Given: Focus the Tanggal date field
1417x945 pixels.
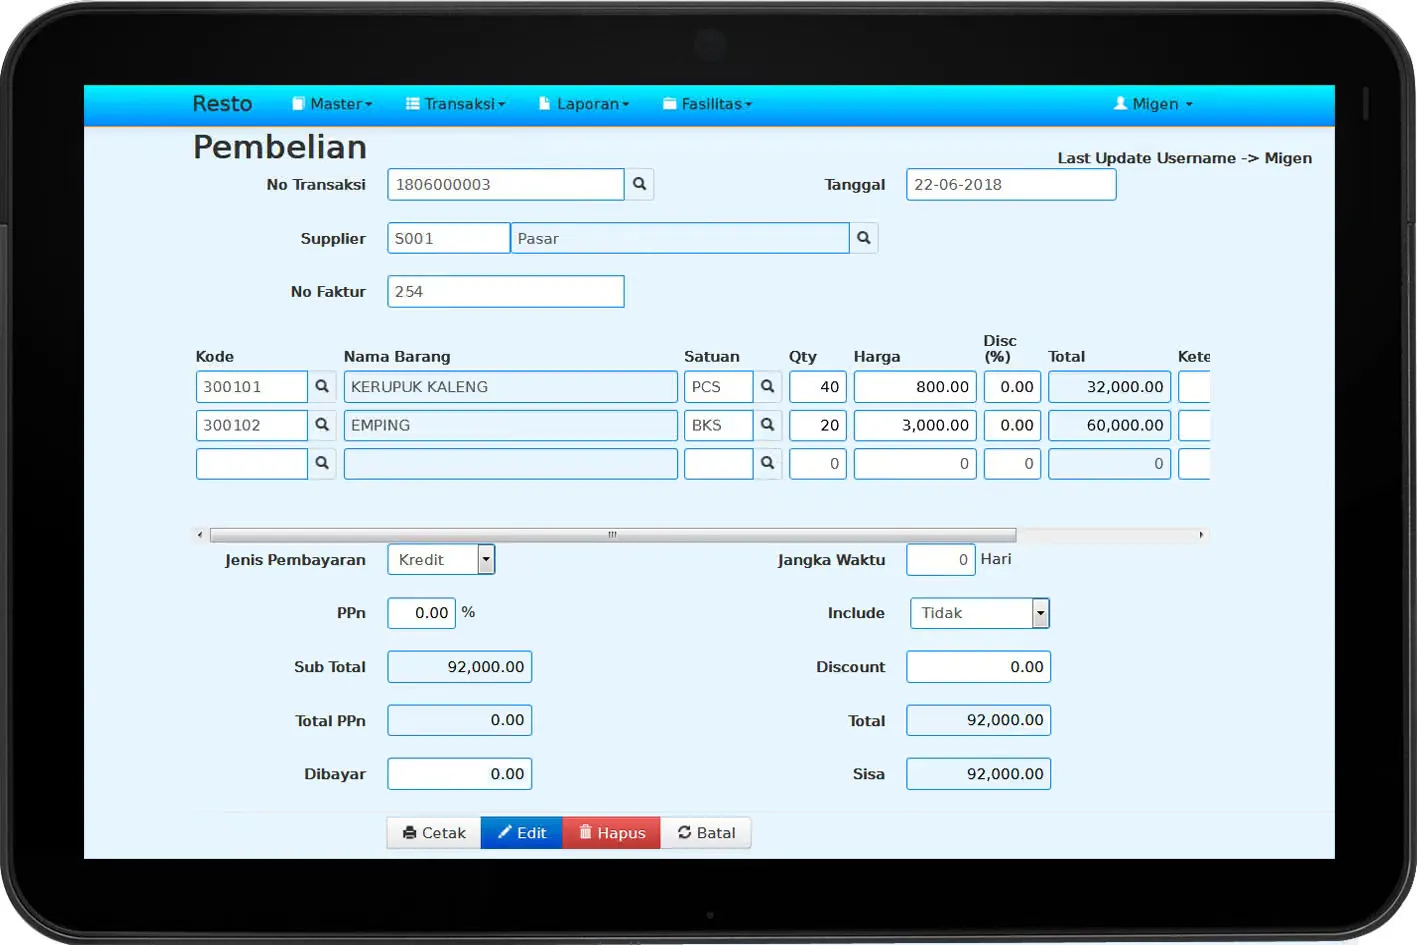Looking at the screenshot, I should tap(1011, 184).
